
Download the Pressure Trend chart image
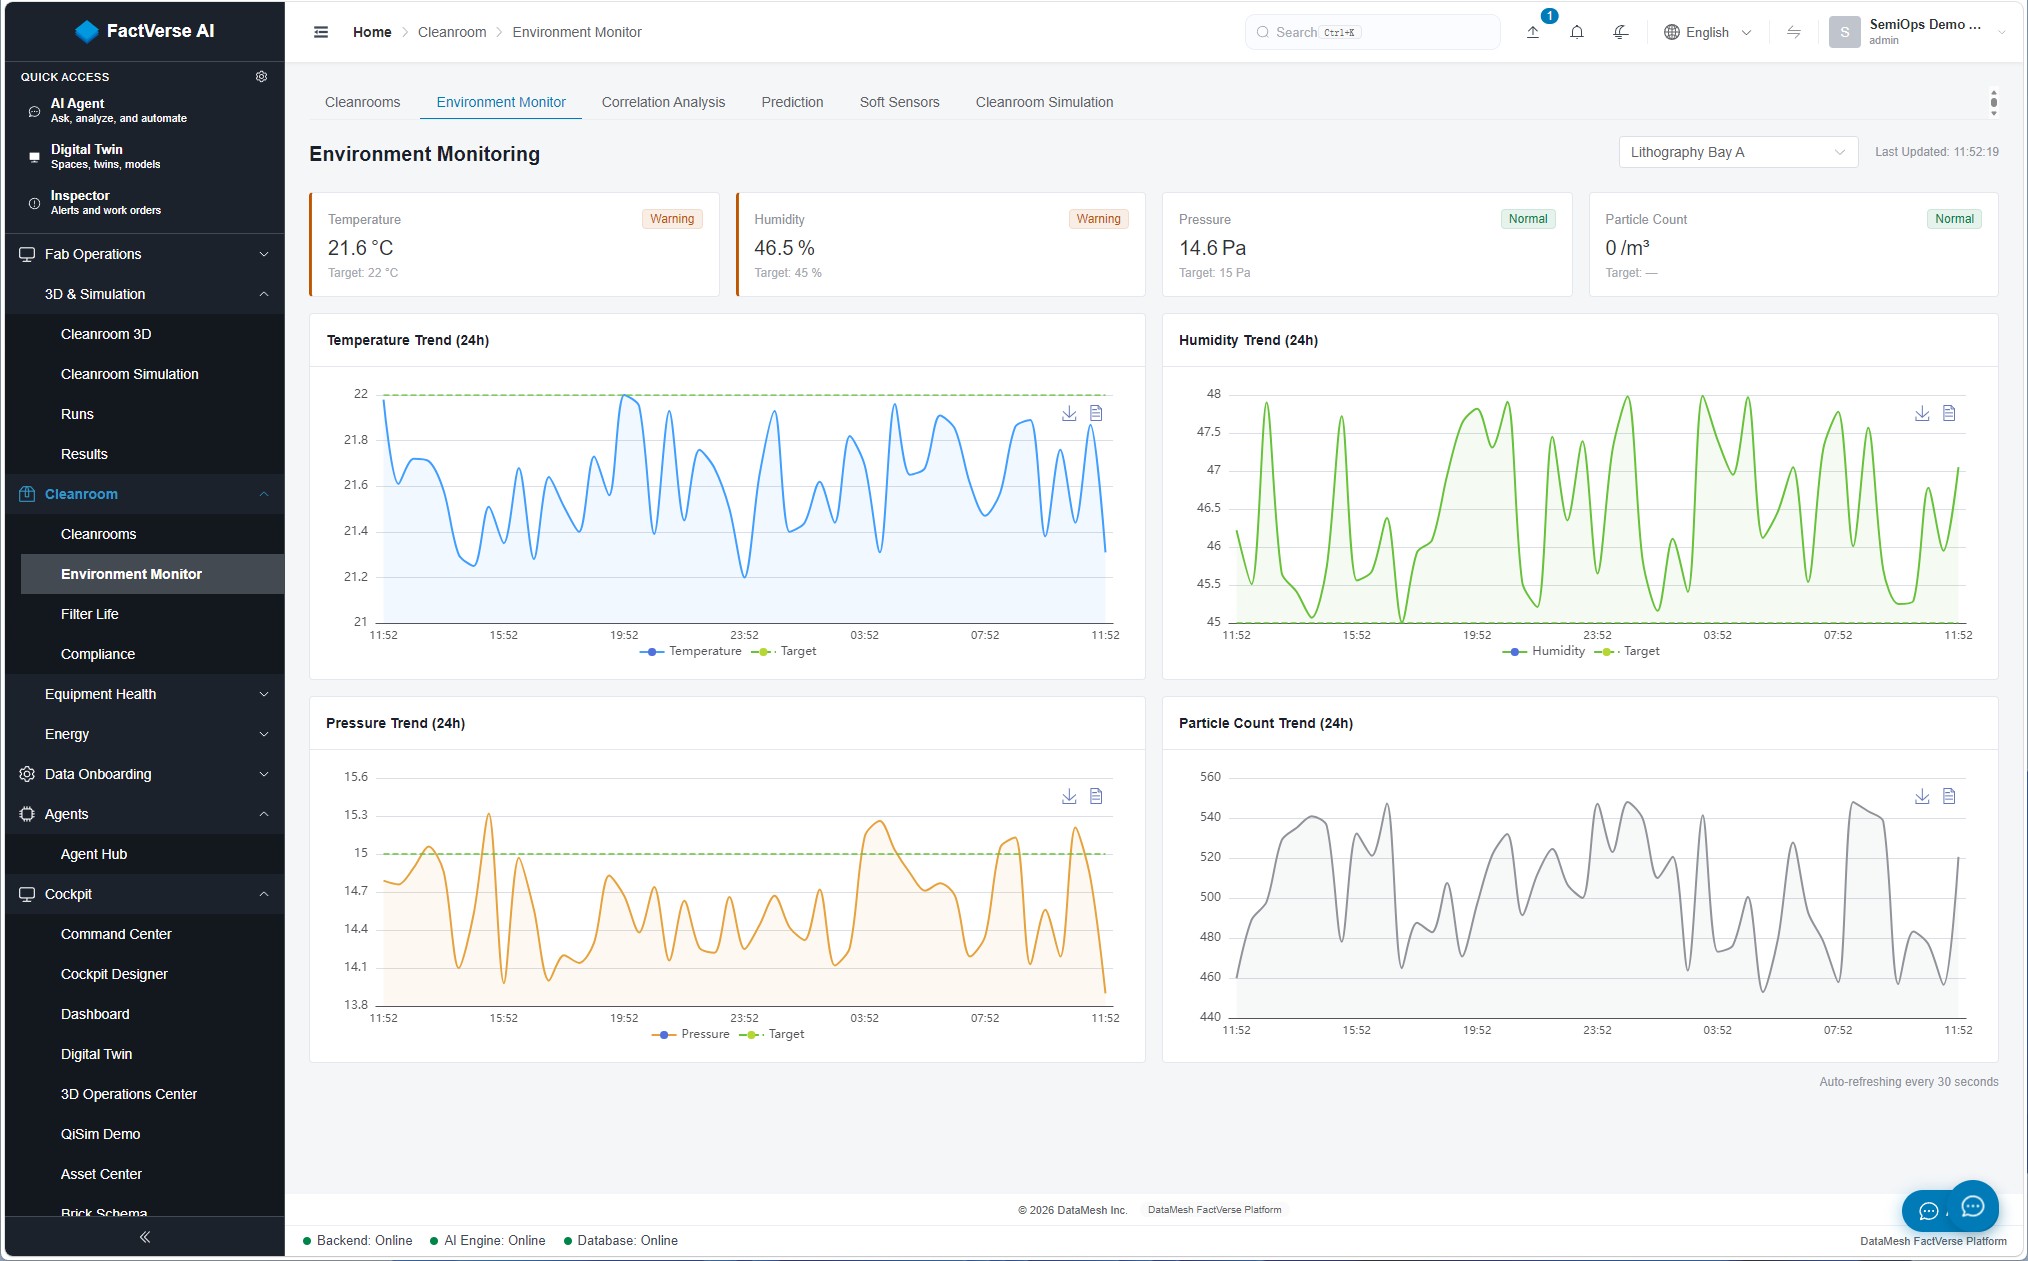1069,796
